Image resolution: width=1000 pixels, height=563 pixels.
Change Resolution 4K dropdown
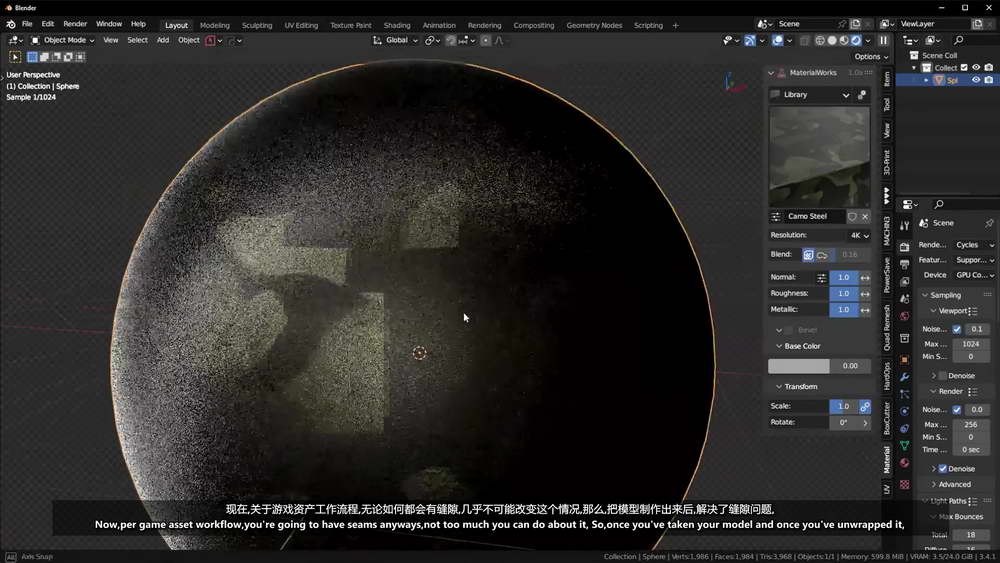(859, 235)
